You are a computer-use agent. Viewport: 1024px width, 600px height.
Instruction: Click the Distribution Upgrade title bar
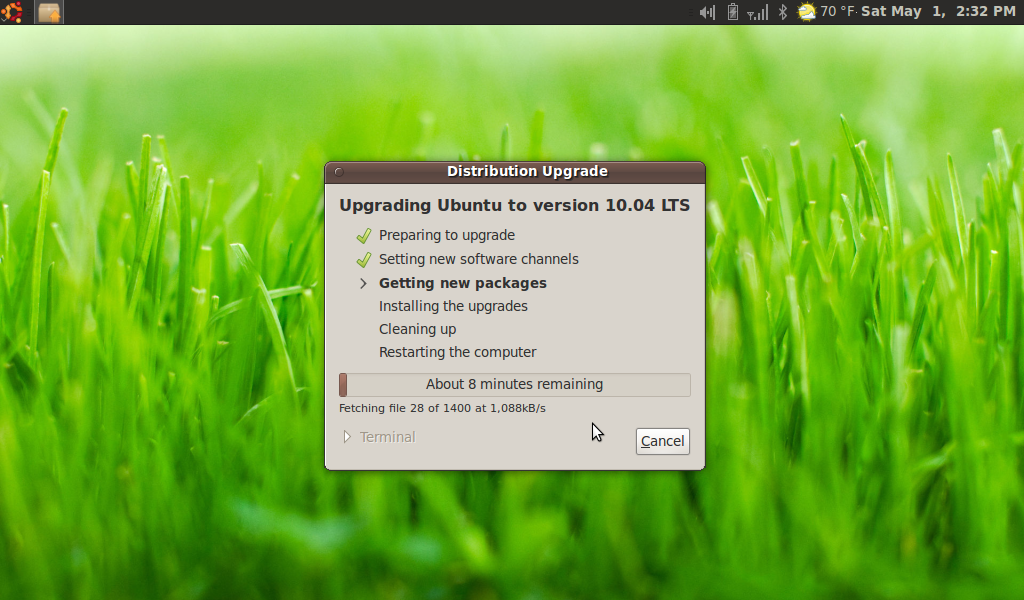515,172
